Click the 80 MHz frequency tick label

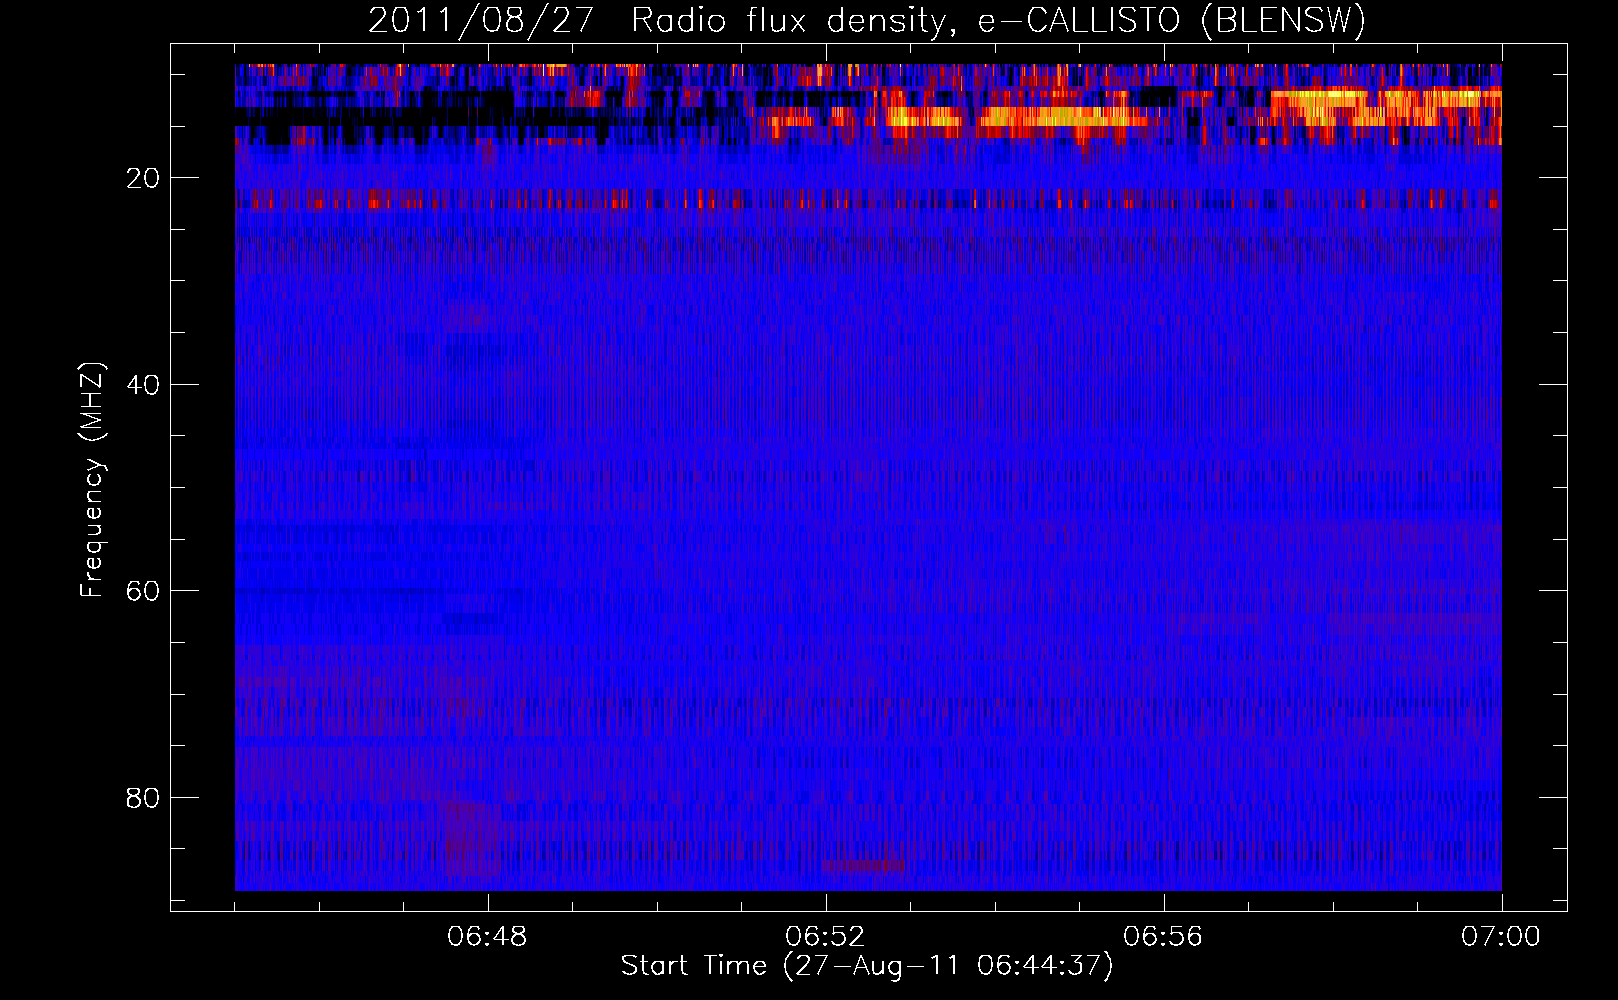coord(143,798)
